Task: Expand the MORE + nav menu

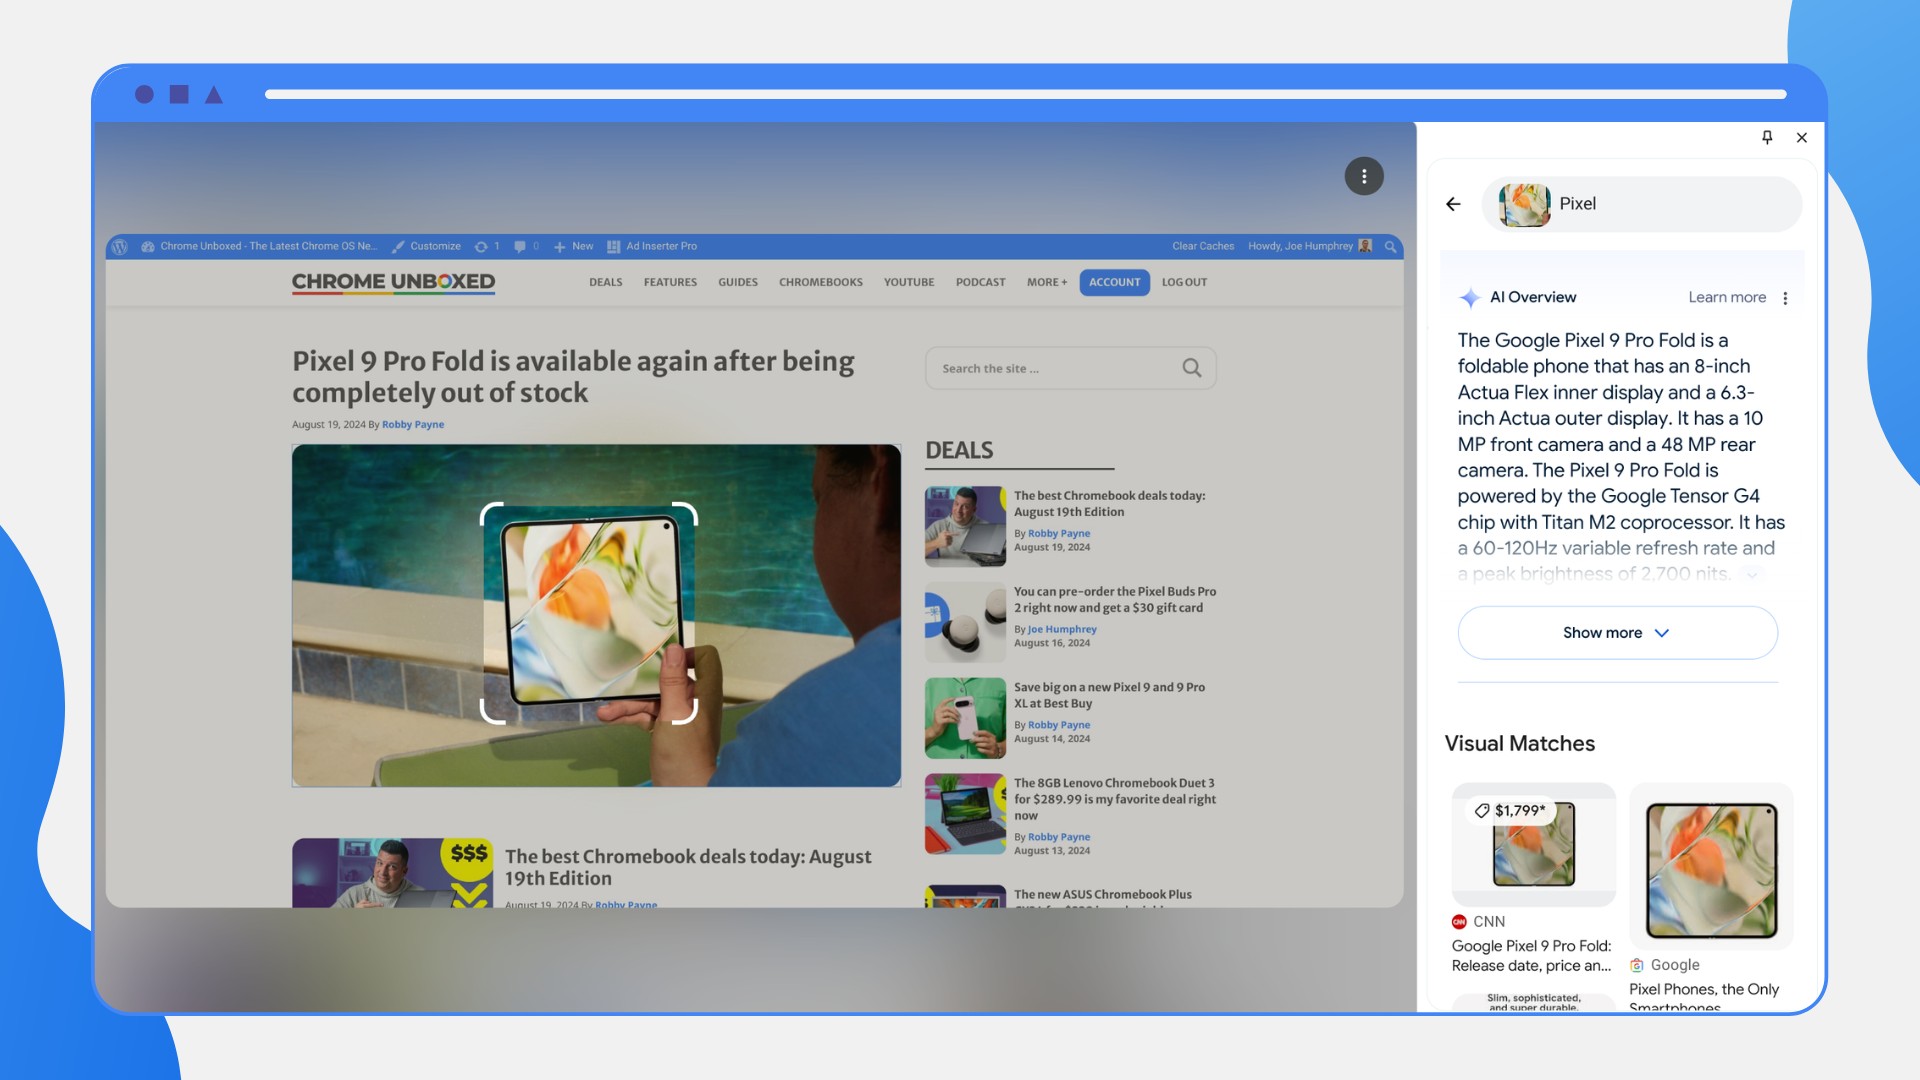Action: point(1047,282)
